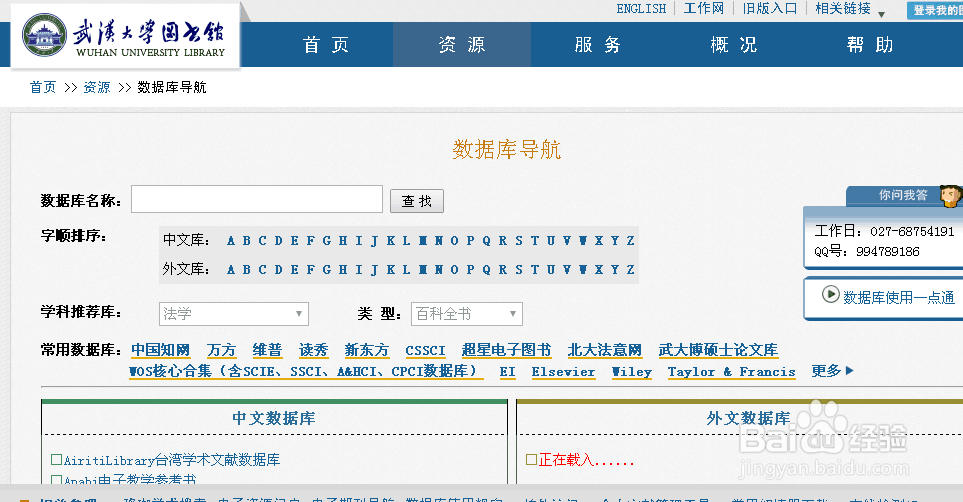Select letter P in the 外文库 row
Viewport: 963px width, 502px height.
click(470, 269)
